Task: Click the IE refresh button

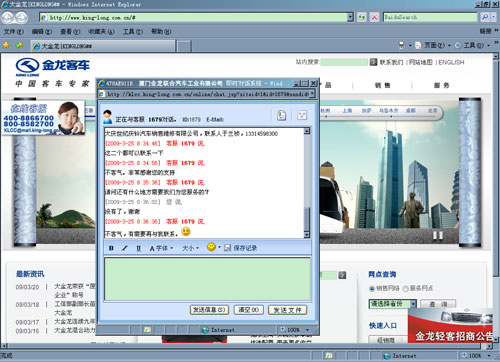Action: pos(362,17)
